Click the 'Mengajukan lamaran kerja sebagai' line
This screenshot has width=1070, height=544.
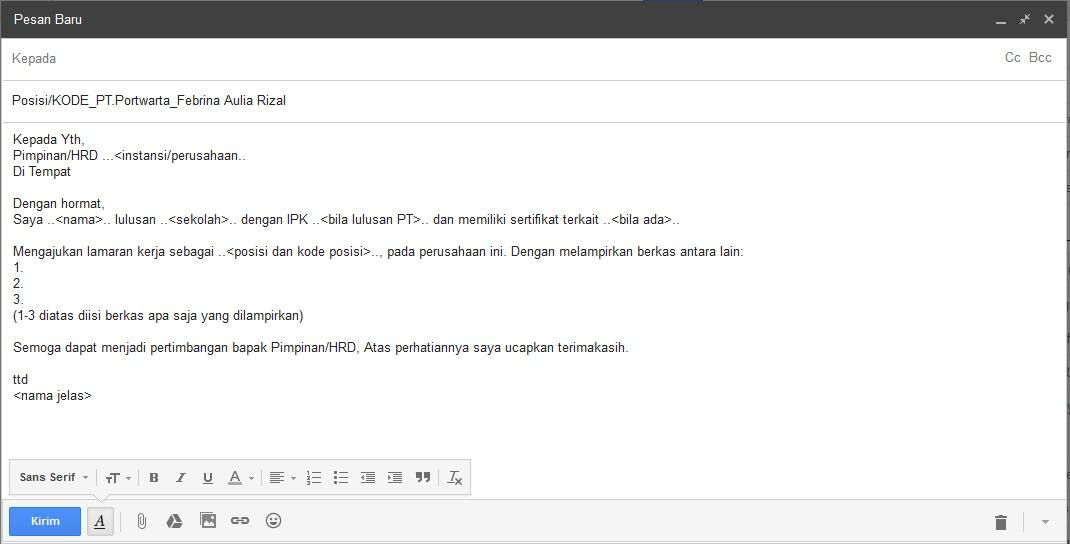pyautogui.click(x=378, y=252)
